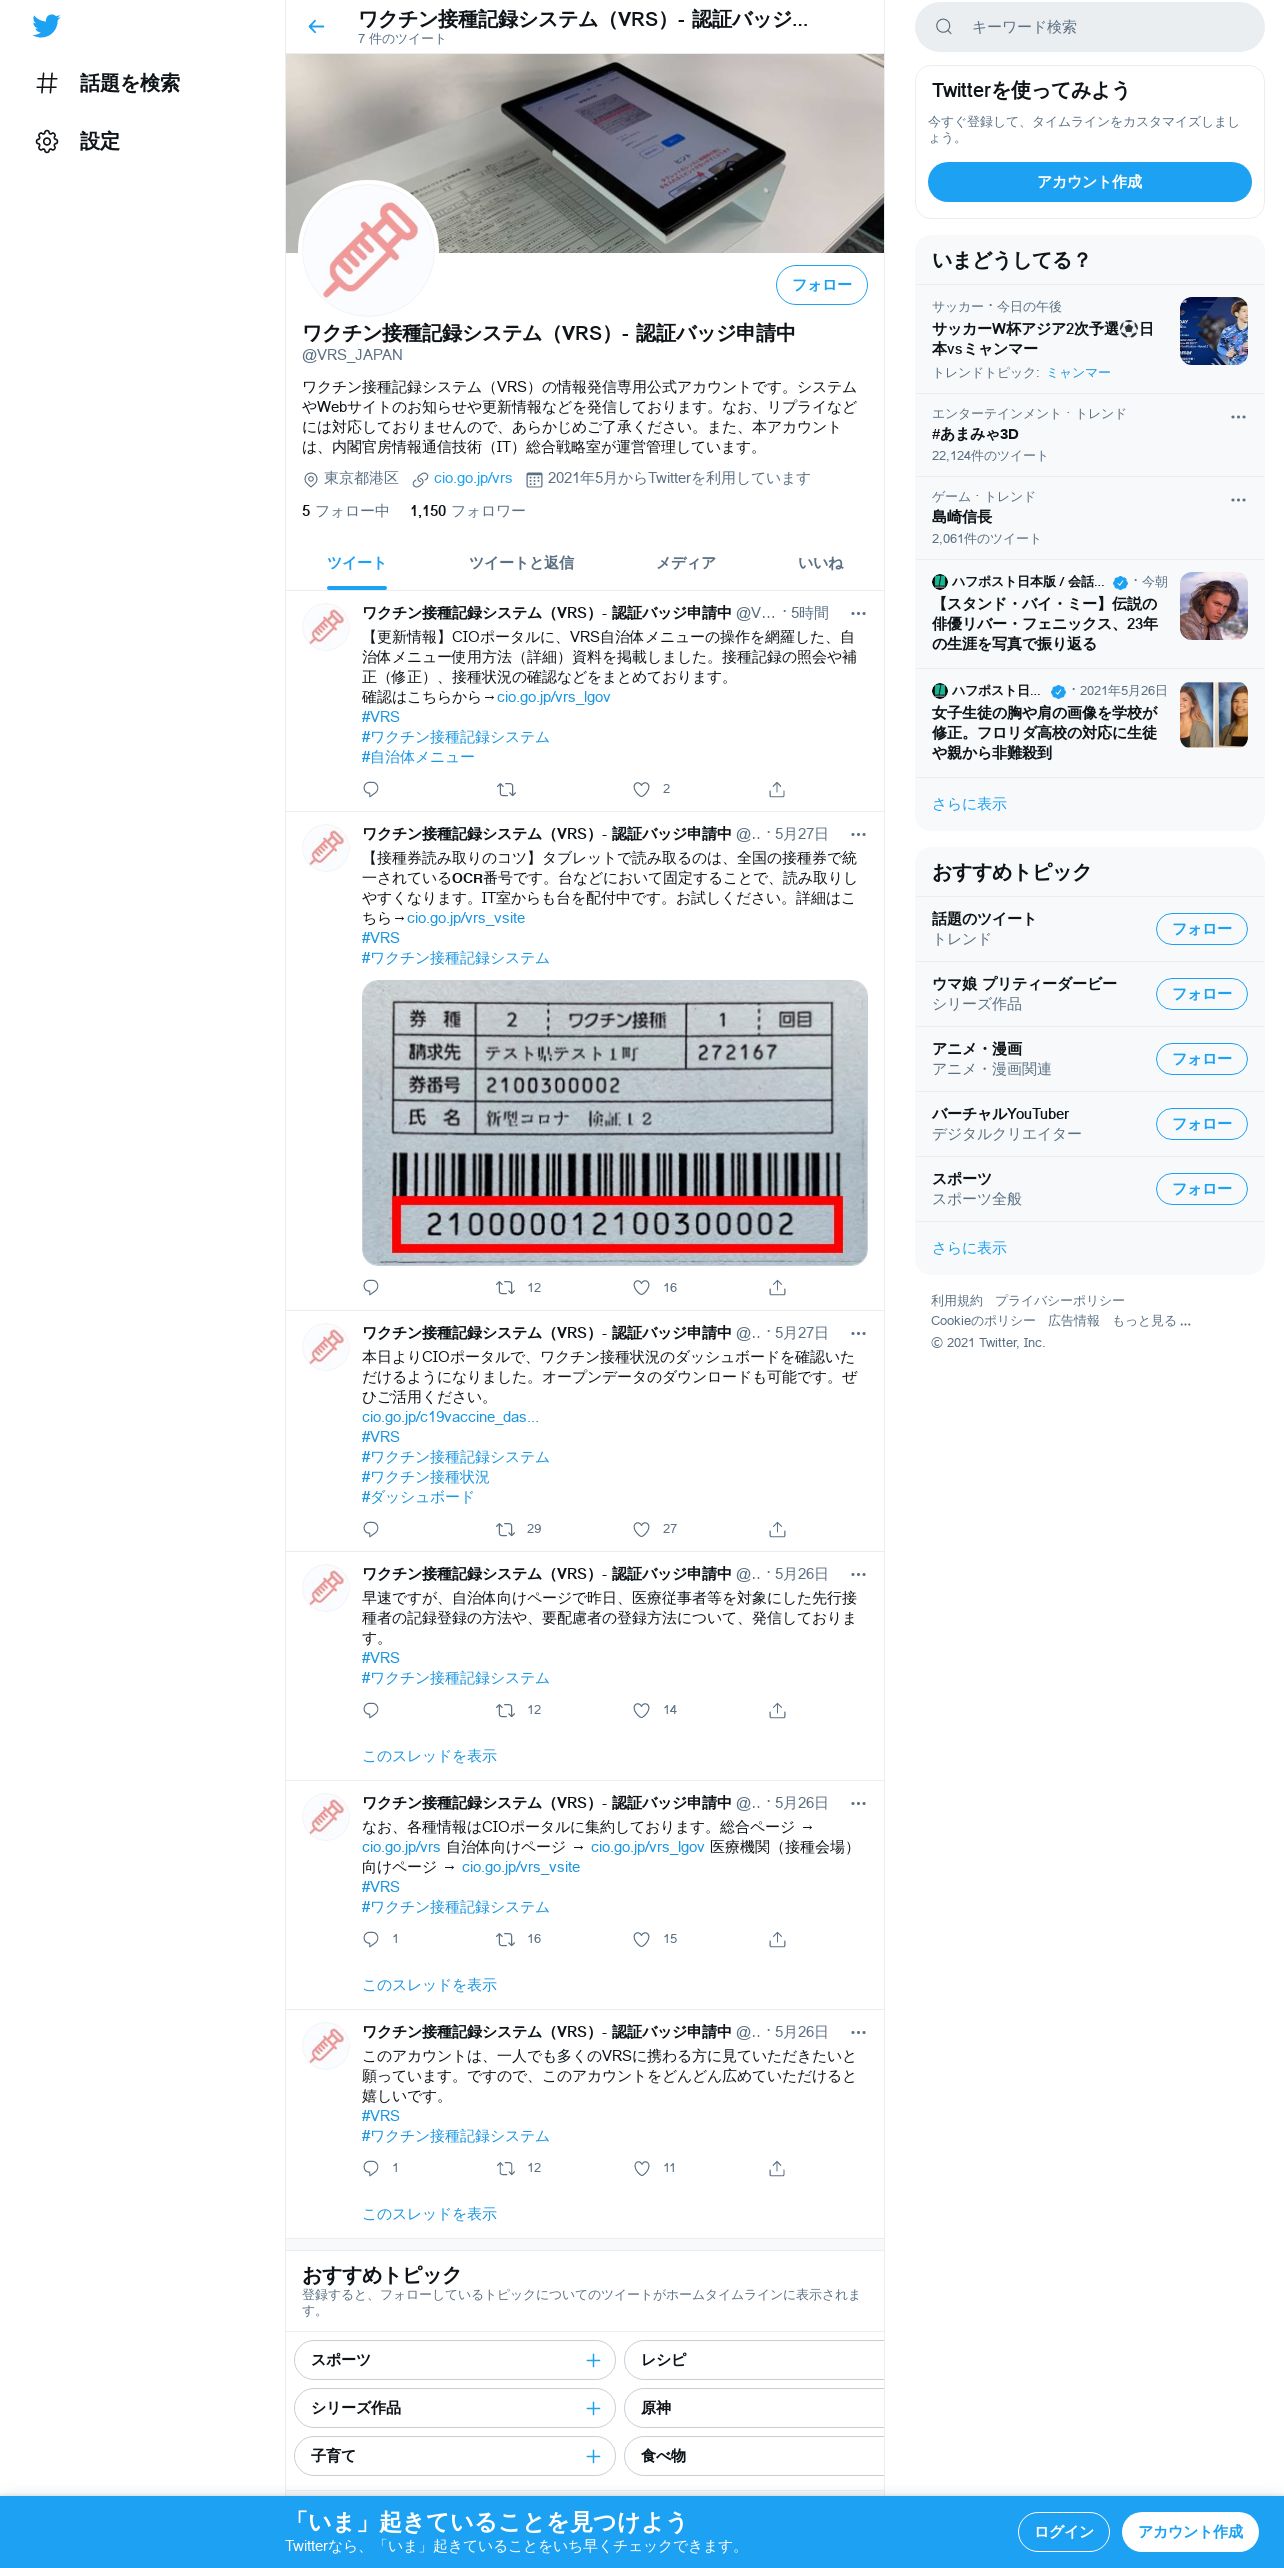The image size is (1284, 2568).
Task: Click the キーワード検索 search field
Action: point(1089,27)
